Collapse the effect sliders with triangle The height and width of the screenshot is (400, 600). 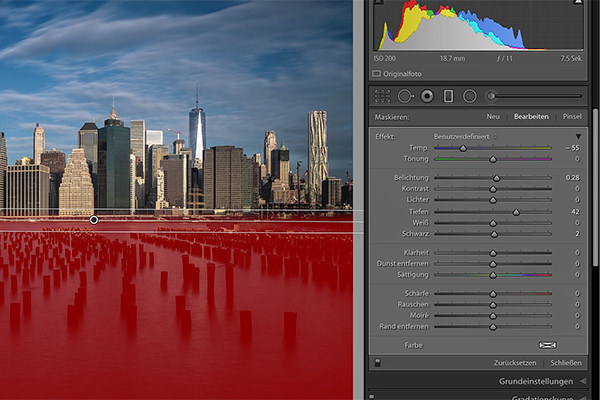[578, 137]
